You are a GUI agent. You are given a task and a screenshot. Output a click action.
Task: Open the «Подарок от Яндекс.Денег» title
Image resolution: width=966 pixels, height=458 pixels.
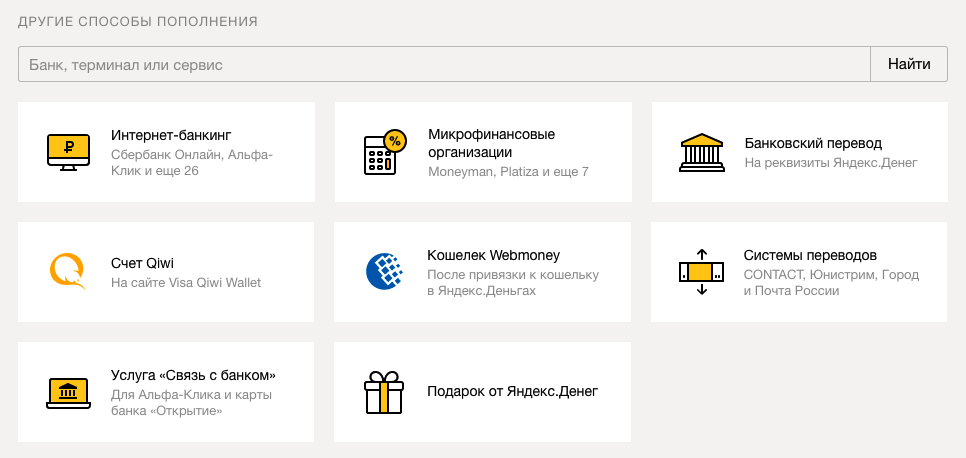click(512, 391)
